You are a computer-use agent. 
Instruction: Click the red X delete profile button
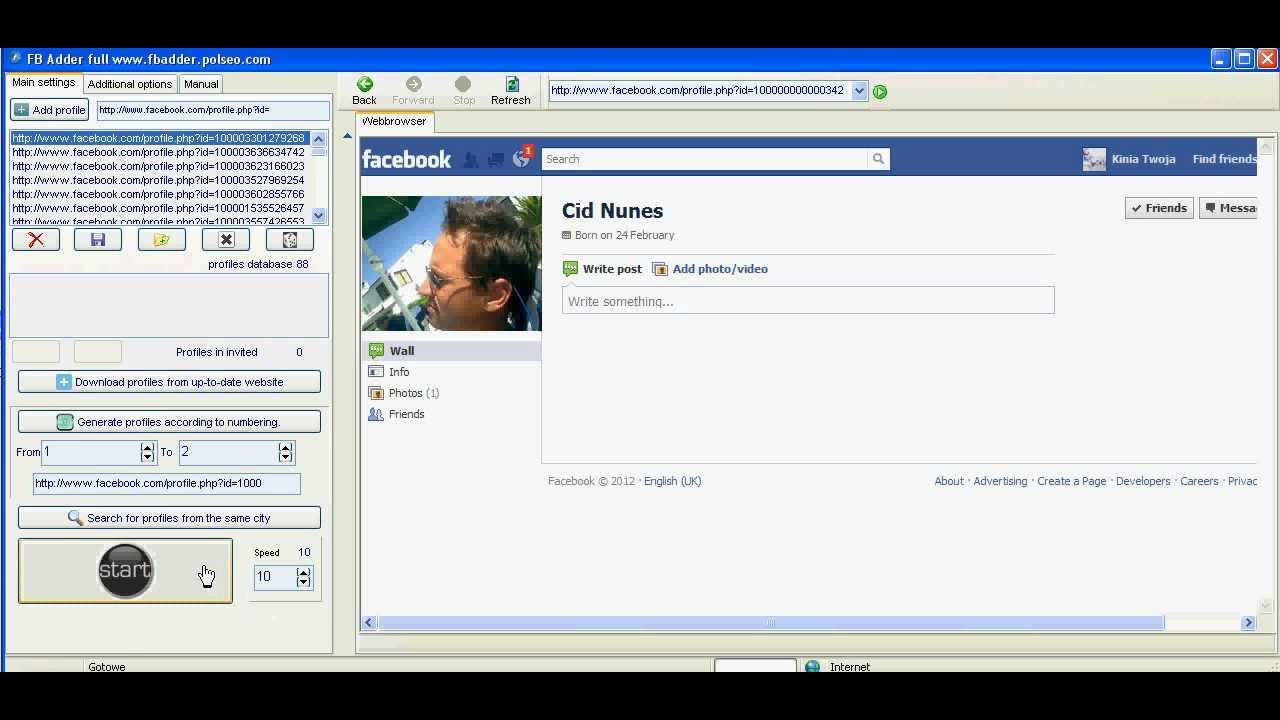[x=36, y=240]
